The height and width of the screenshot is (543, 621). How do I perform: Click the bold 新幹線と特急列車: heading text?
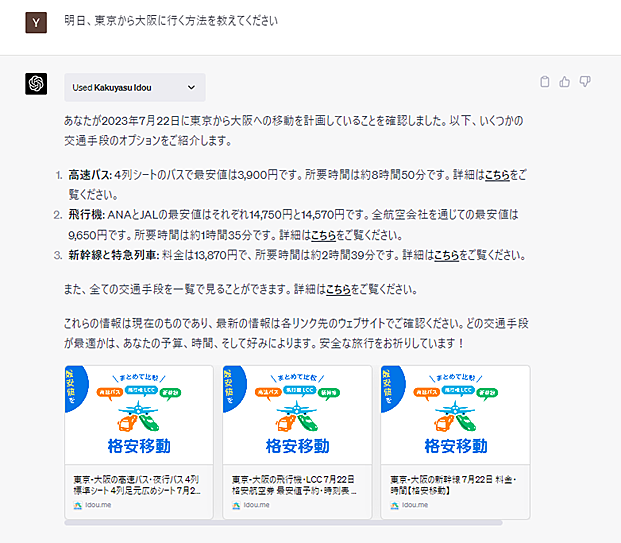coord(114,255)
